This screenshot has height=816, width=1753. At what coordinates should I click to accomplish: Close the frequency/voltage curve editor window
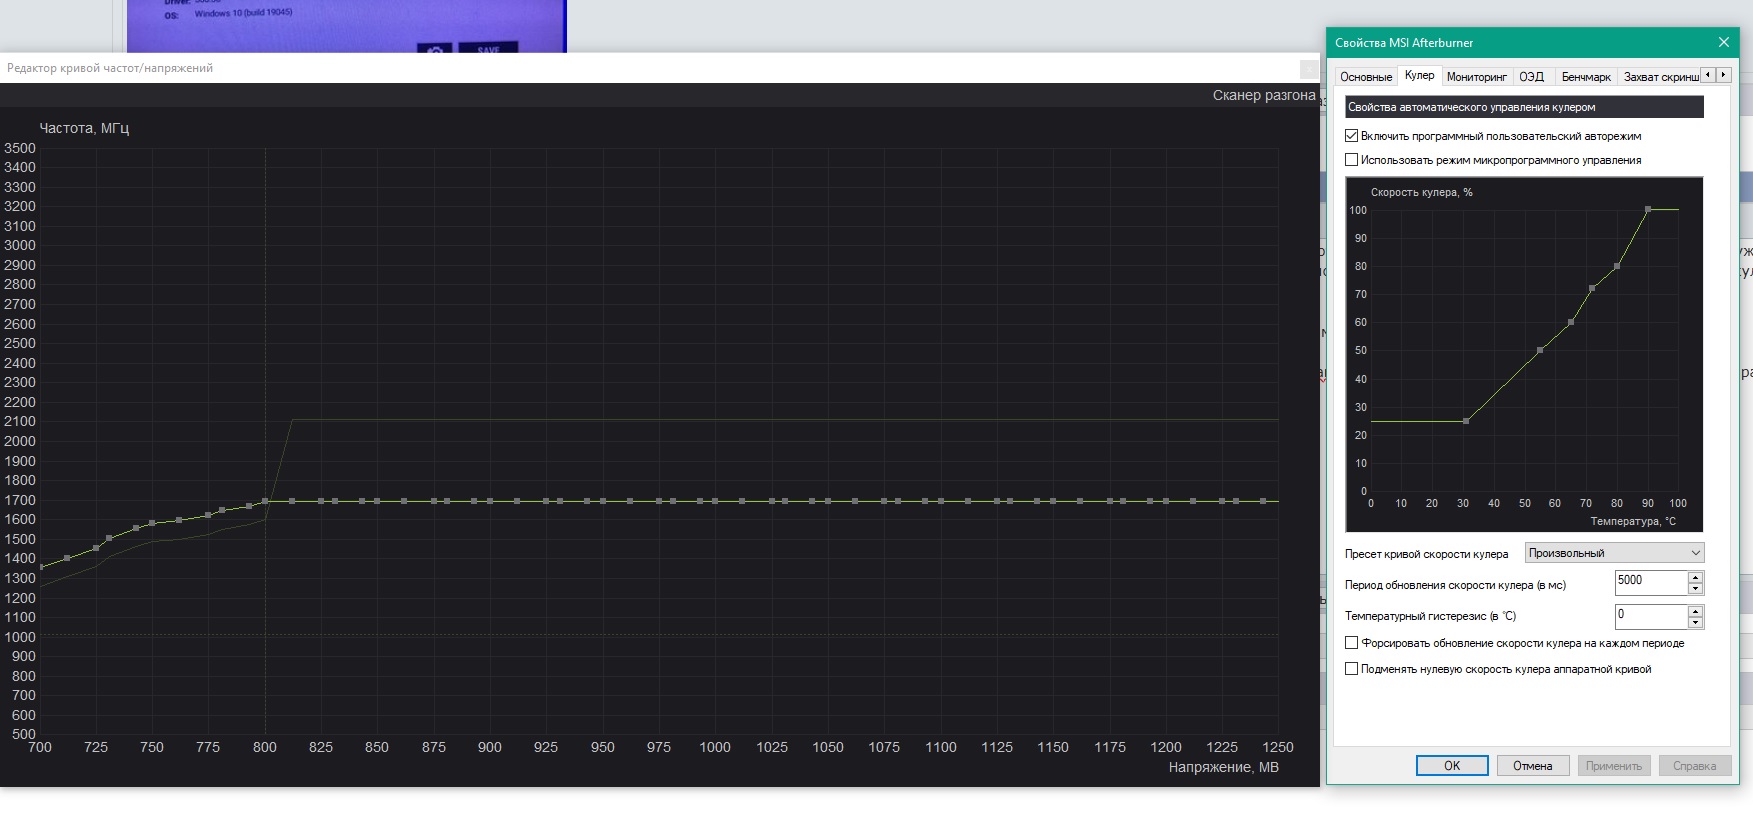[x=1308, y=68]
